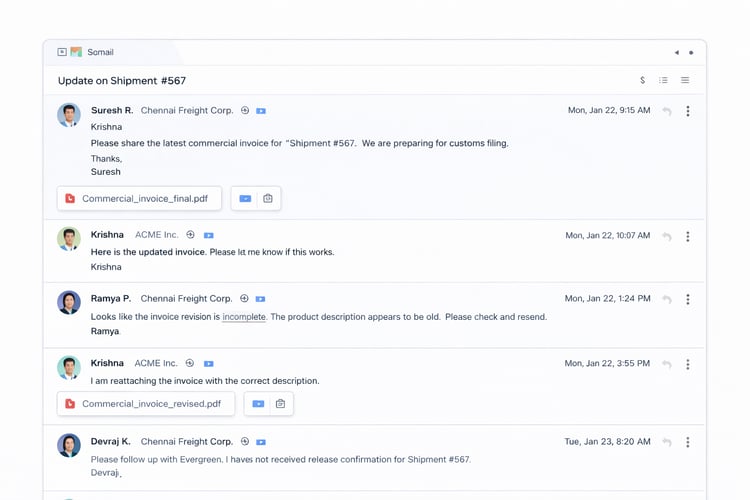Image resolution: width=750 pixels, height=500 pixels.
Task: Click the subject 'Update on Shipment #567'
Action: click(121, 80)
